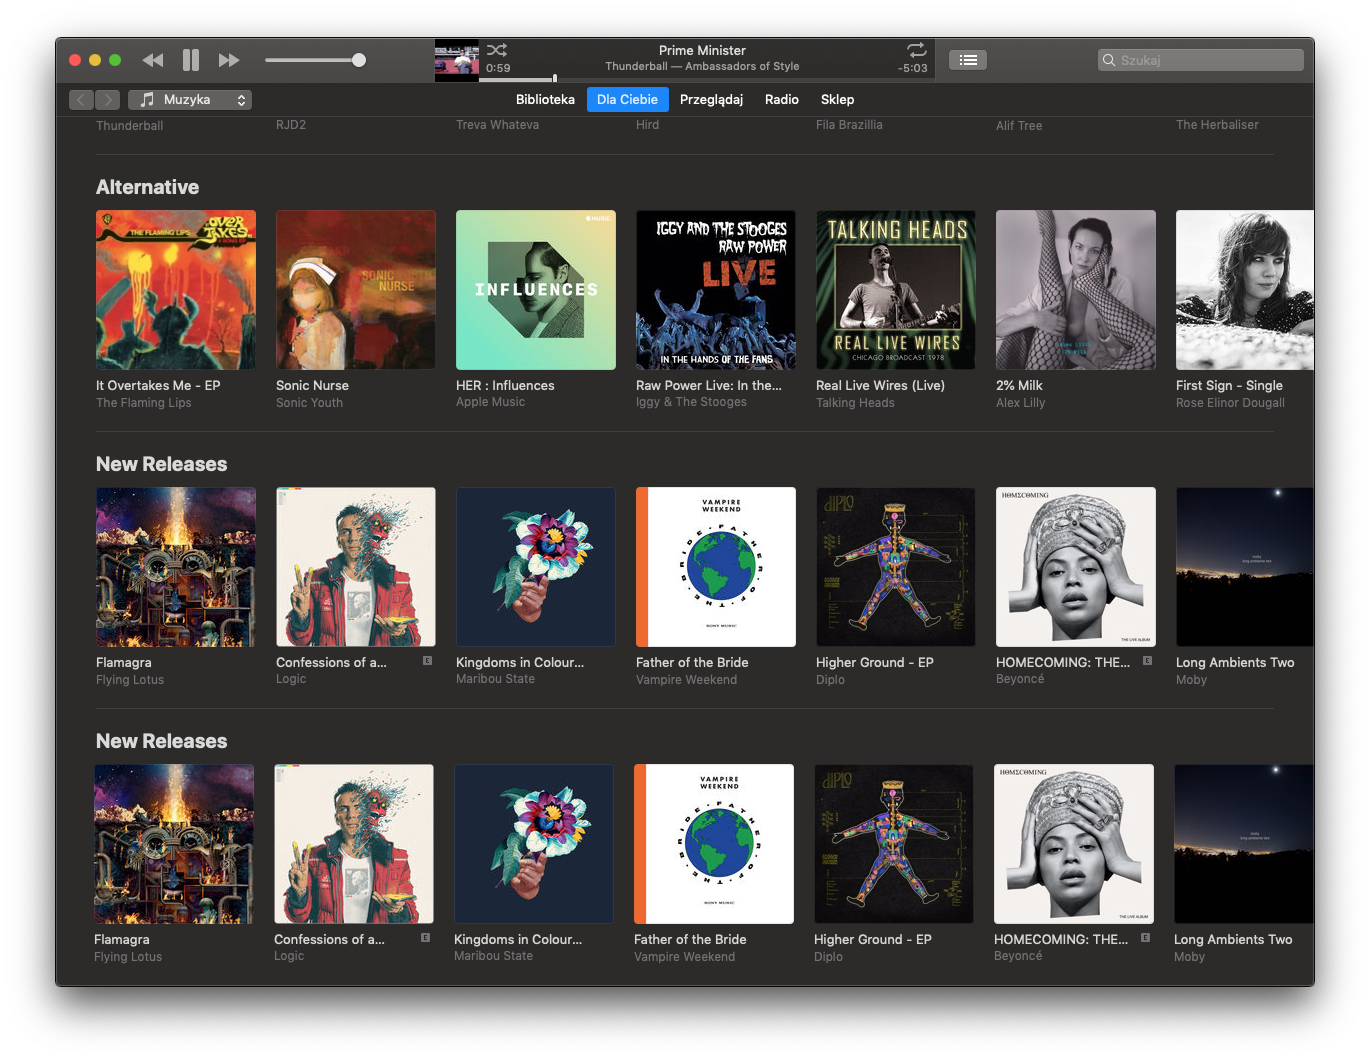This screenshot has height=1060, width=1370.
Task: Toggle the remaining time display -5:03
Action: tap(913, 68)
